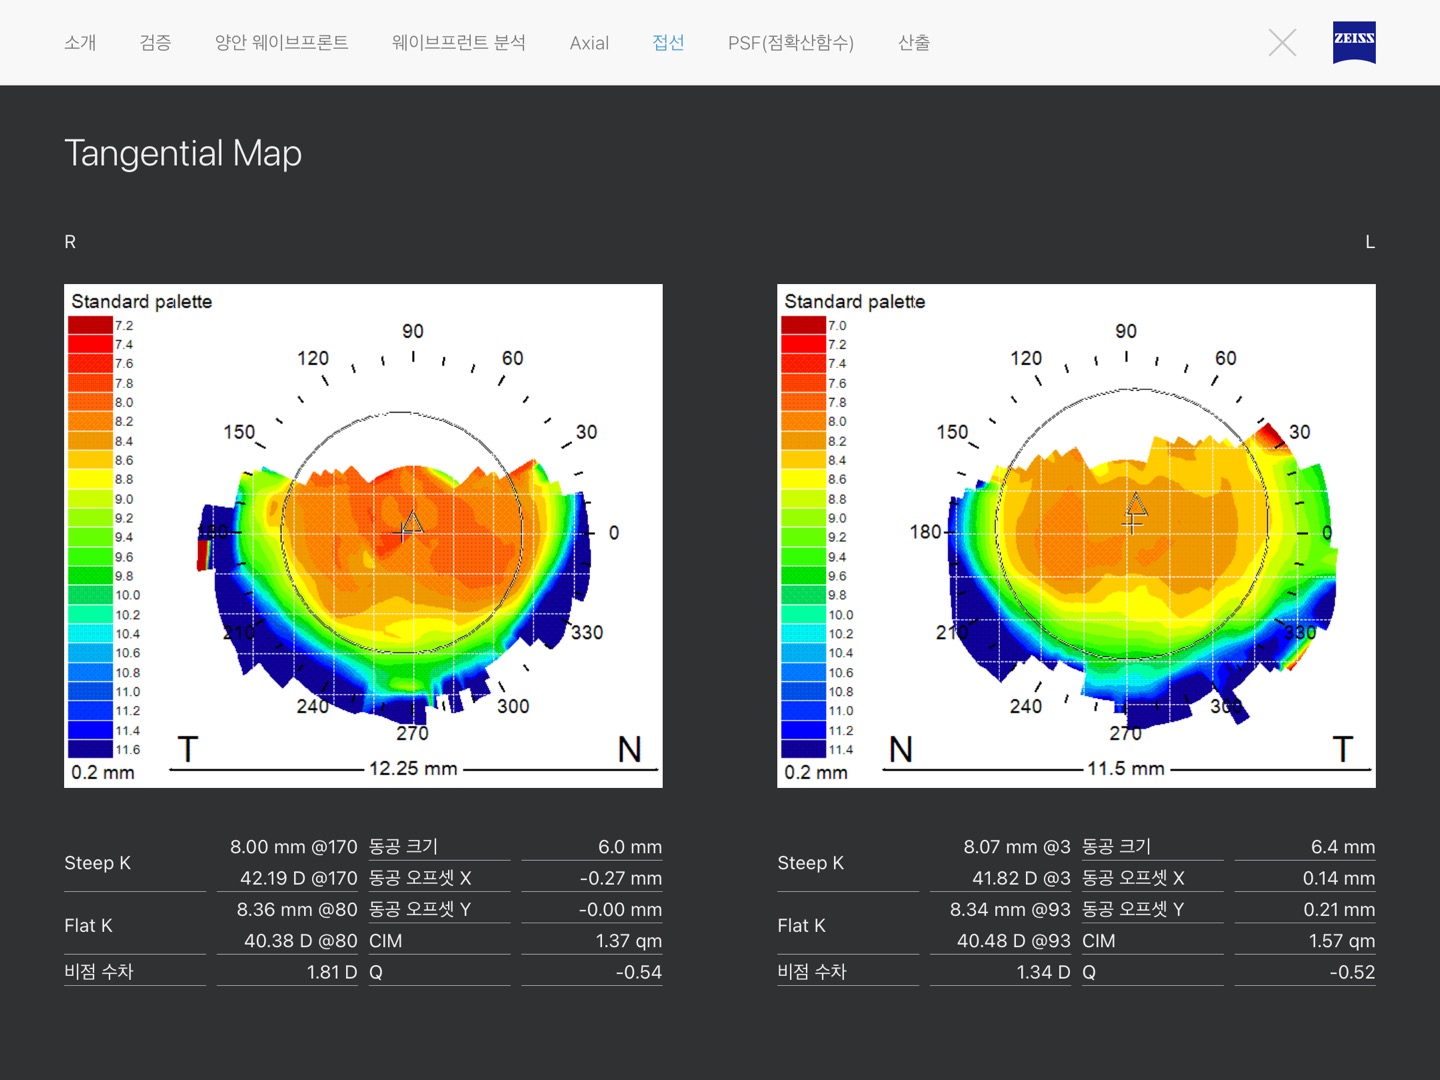Click the 11.6 dark blue swatch in right palette

pos(90,749)
